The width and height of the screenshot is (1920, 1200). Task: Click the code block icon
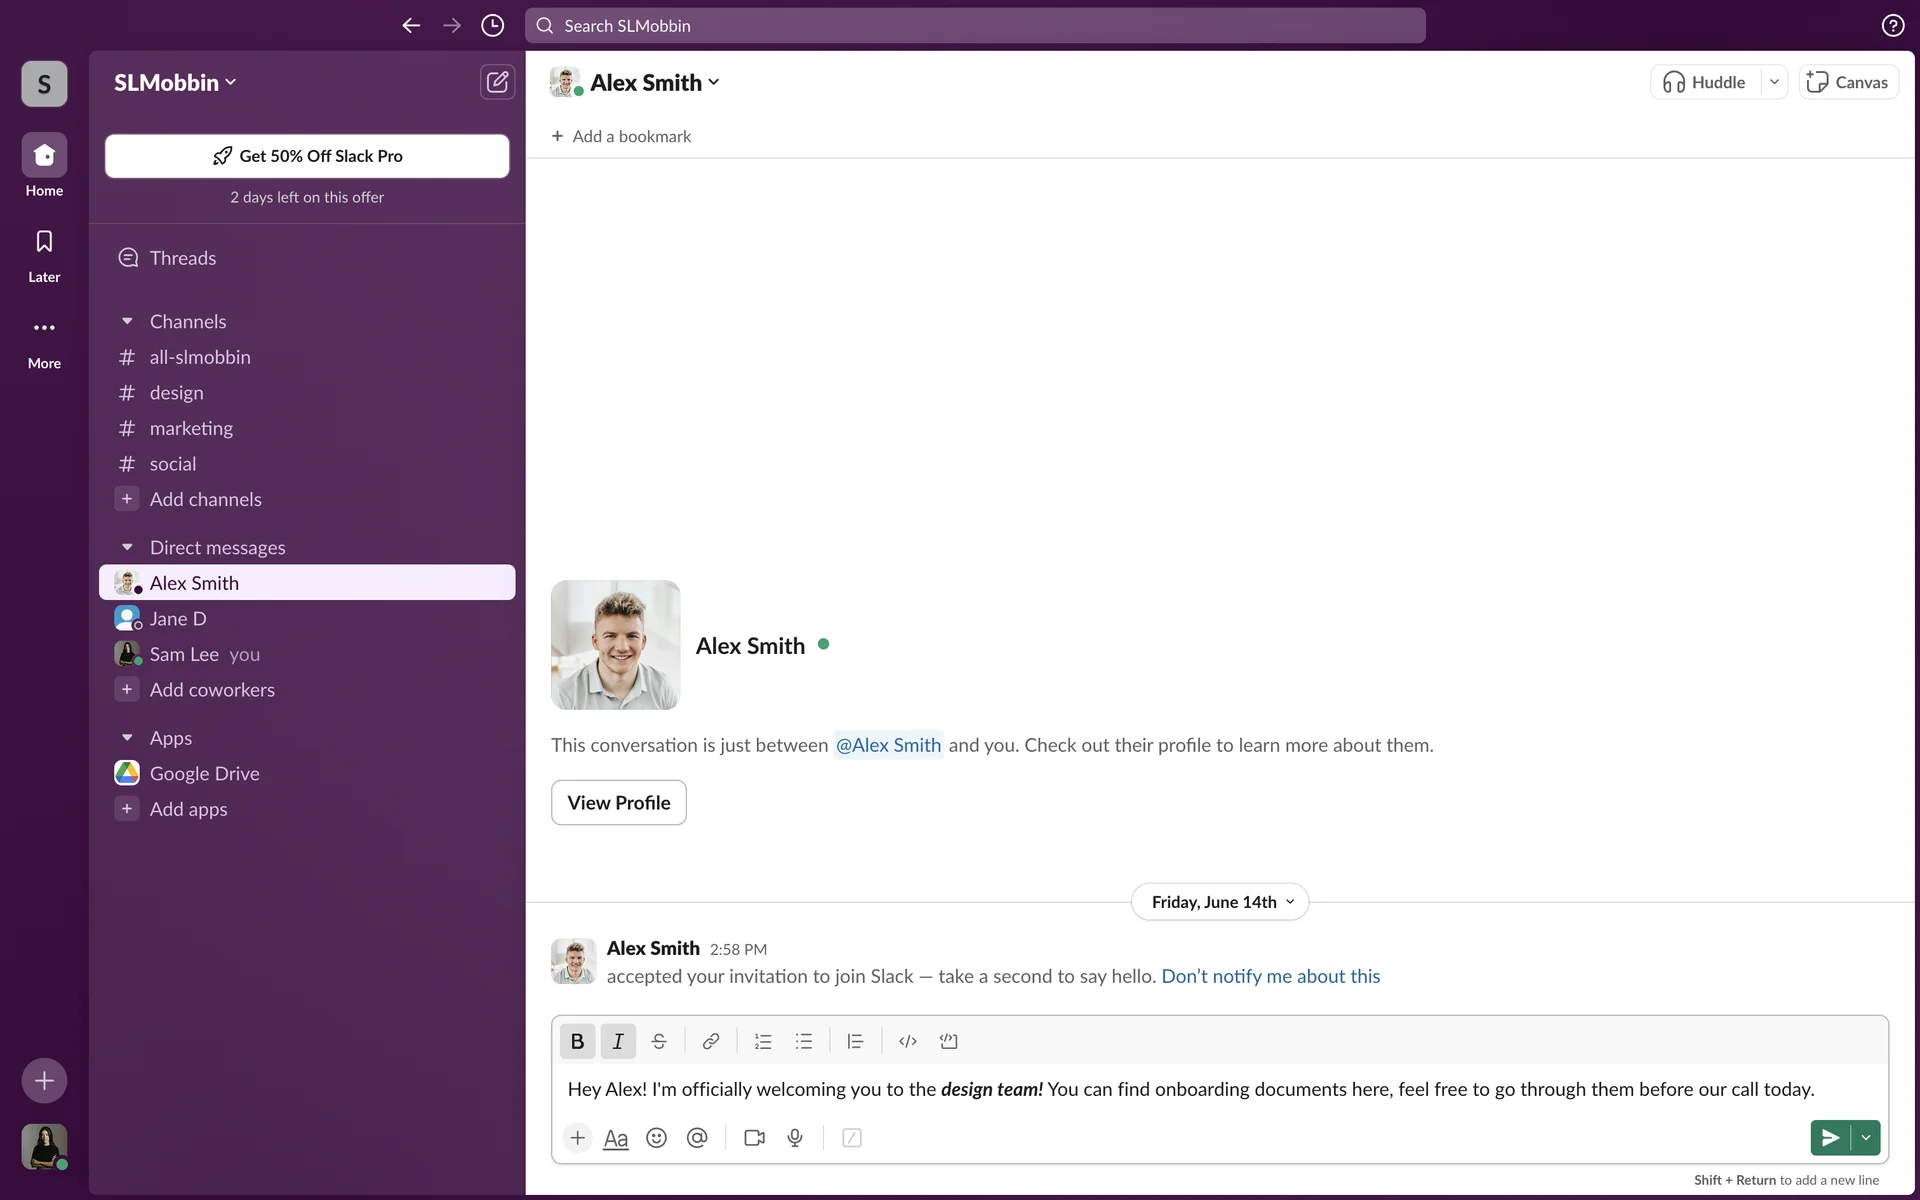point(948,1041)
